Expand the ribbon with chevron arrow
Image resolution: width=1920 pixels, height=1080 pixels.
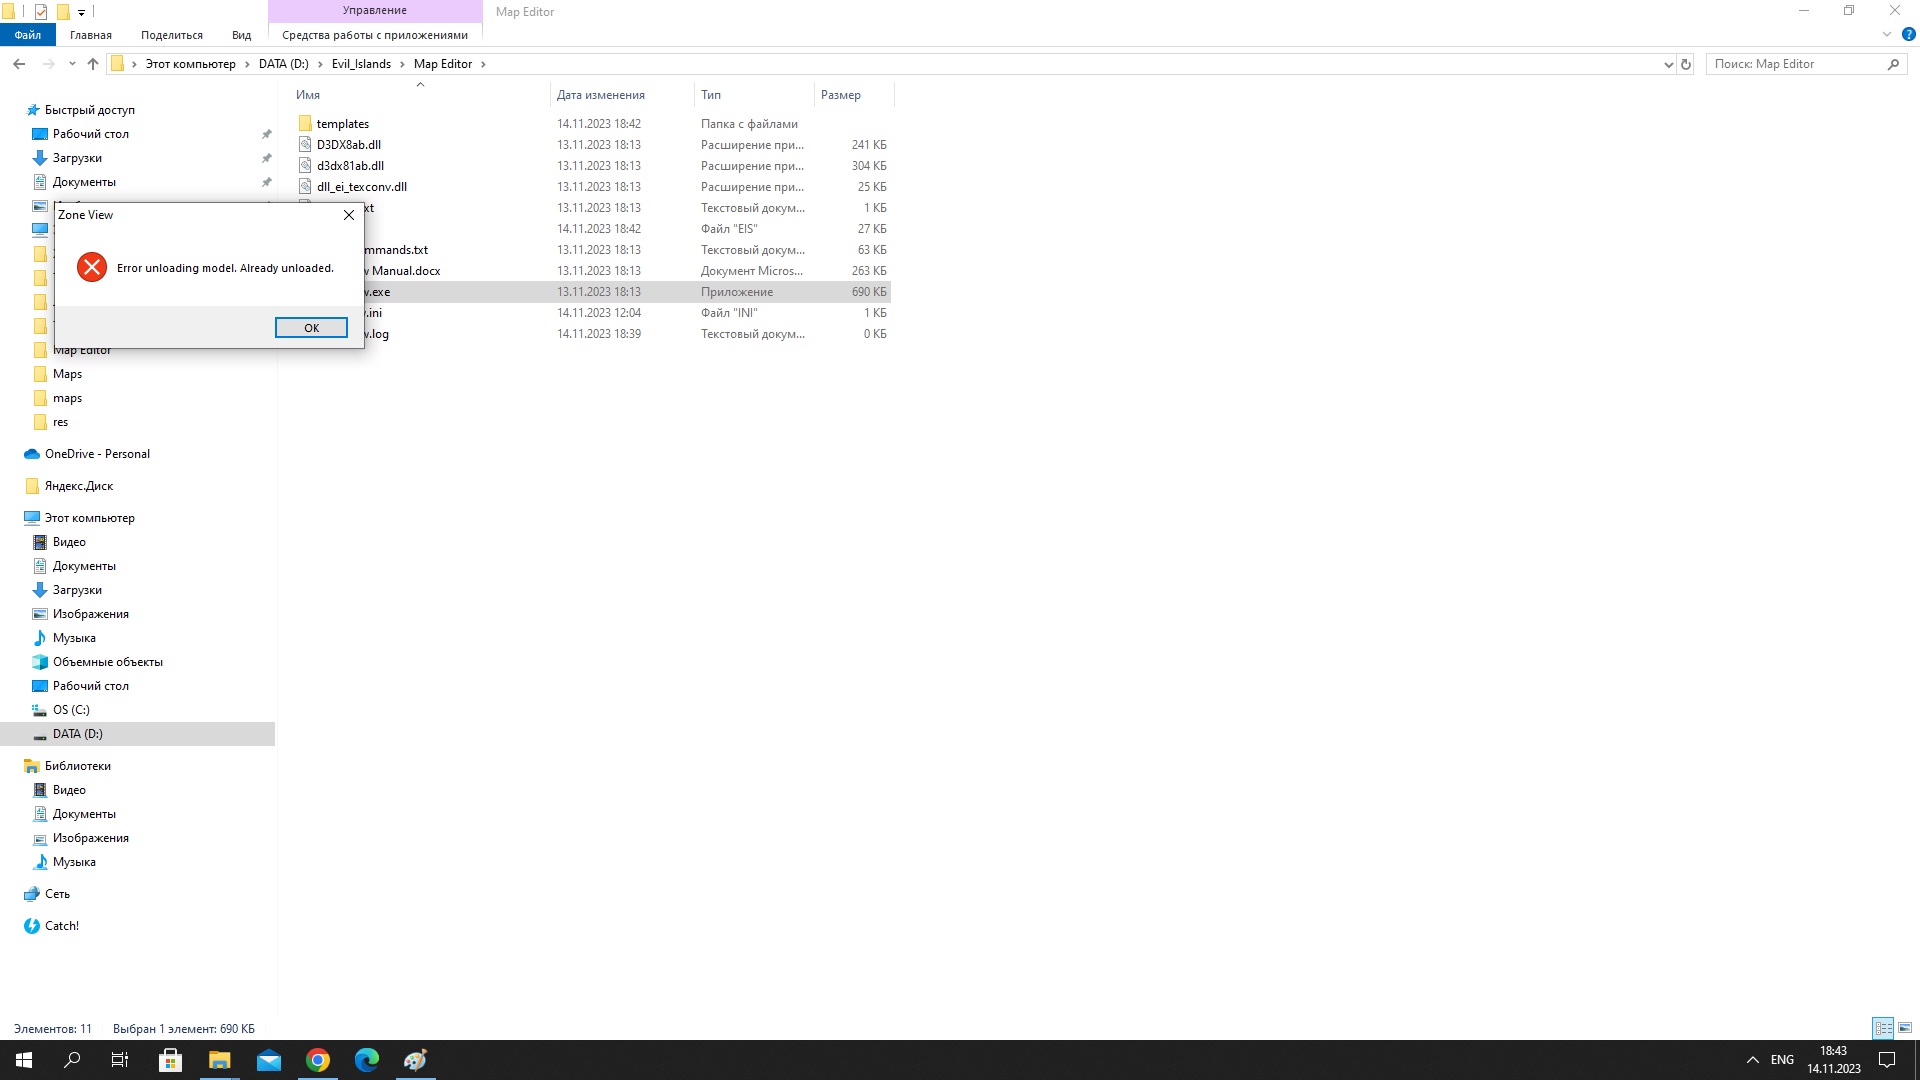tap(1887, 35)
